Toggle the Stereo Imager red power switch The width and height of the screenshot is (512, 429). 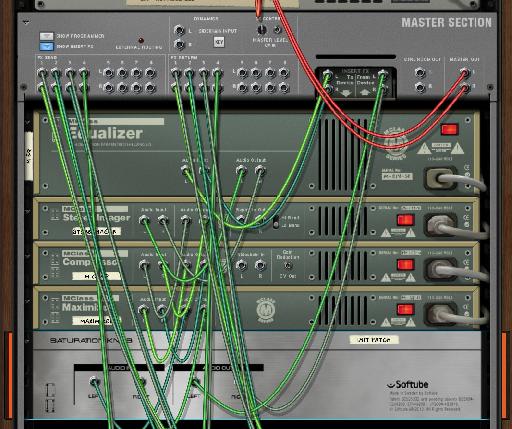point(406,220)
